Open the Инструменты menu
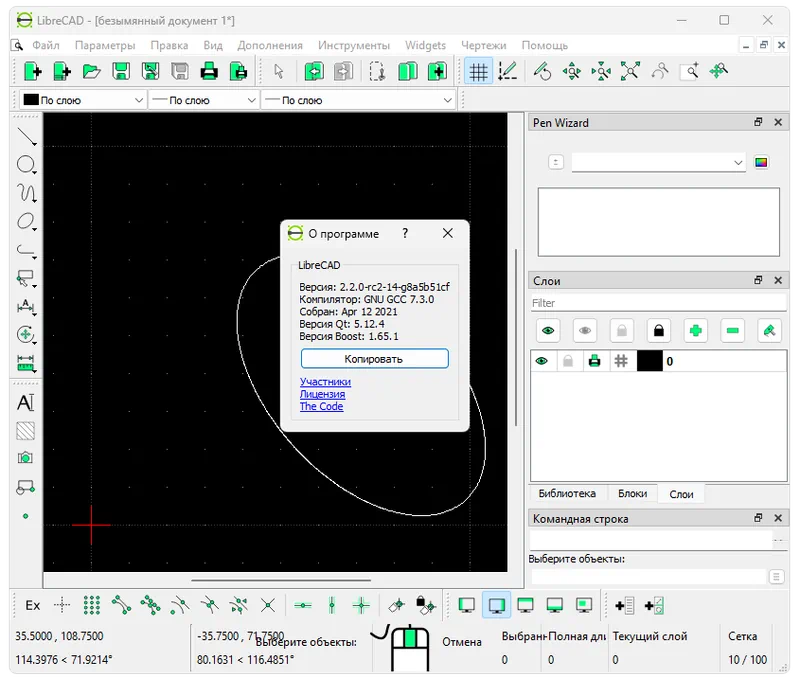The width and height of the screenshot is (800, 679). coord(354,45)
